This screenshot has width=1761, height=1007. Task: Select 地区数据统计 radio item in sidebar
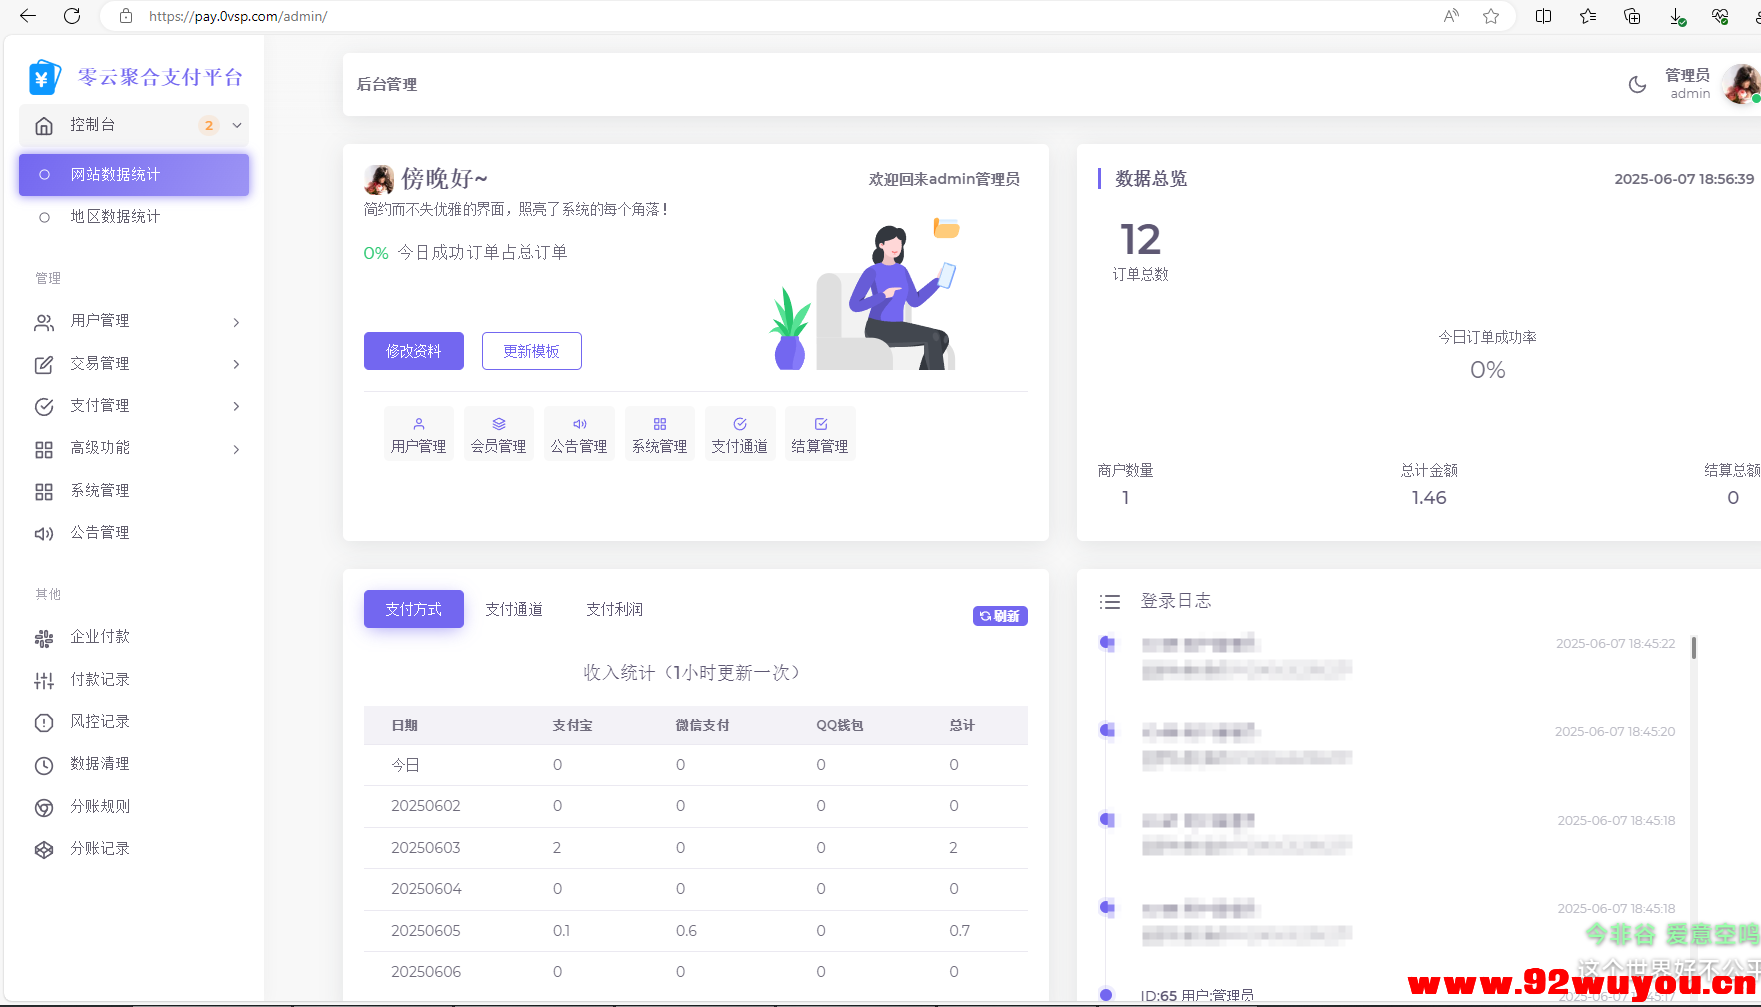click(x=115, y=217)
